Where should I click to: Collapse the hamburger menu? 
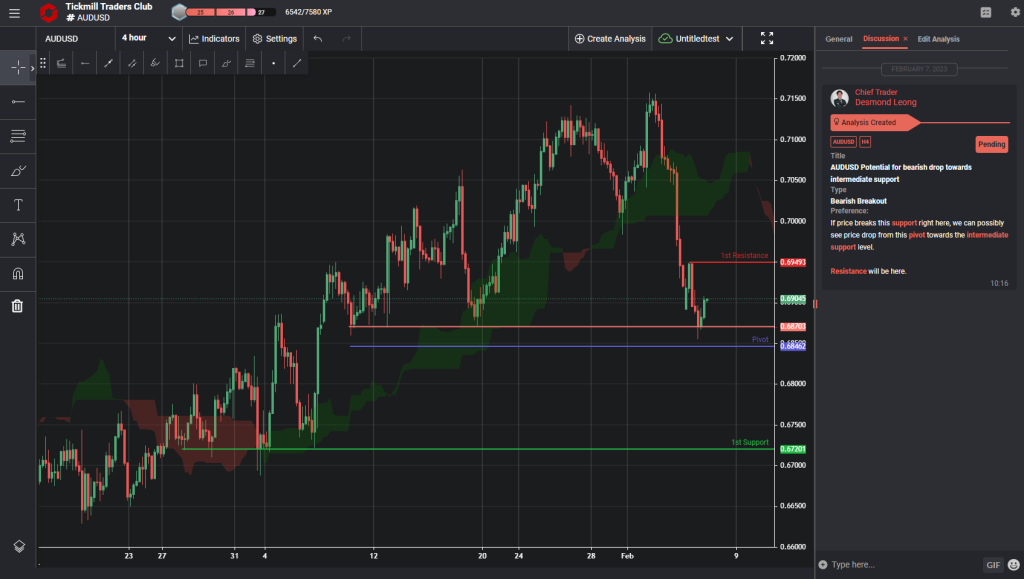coord(15,12)
